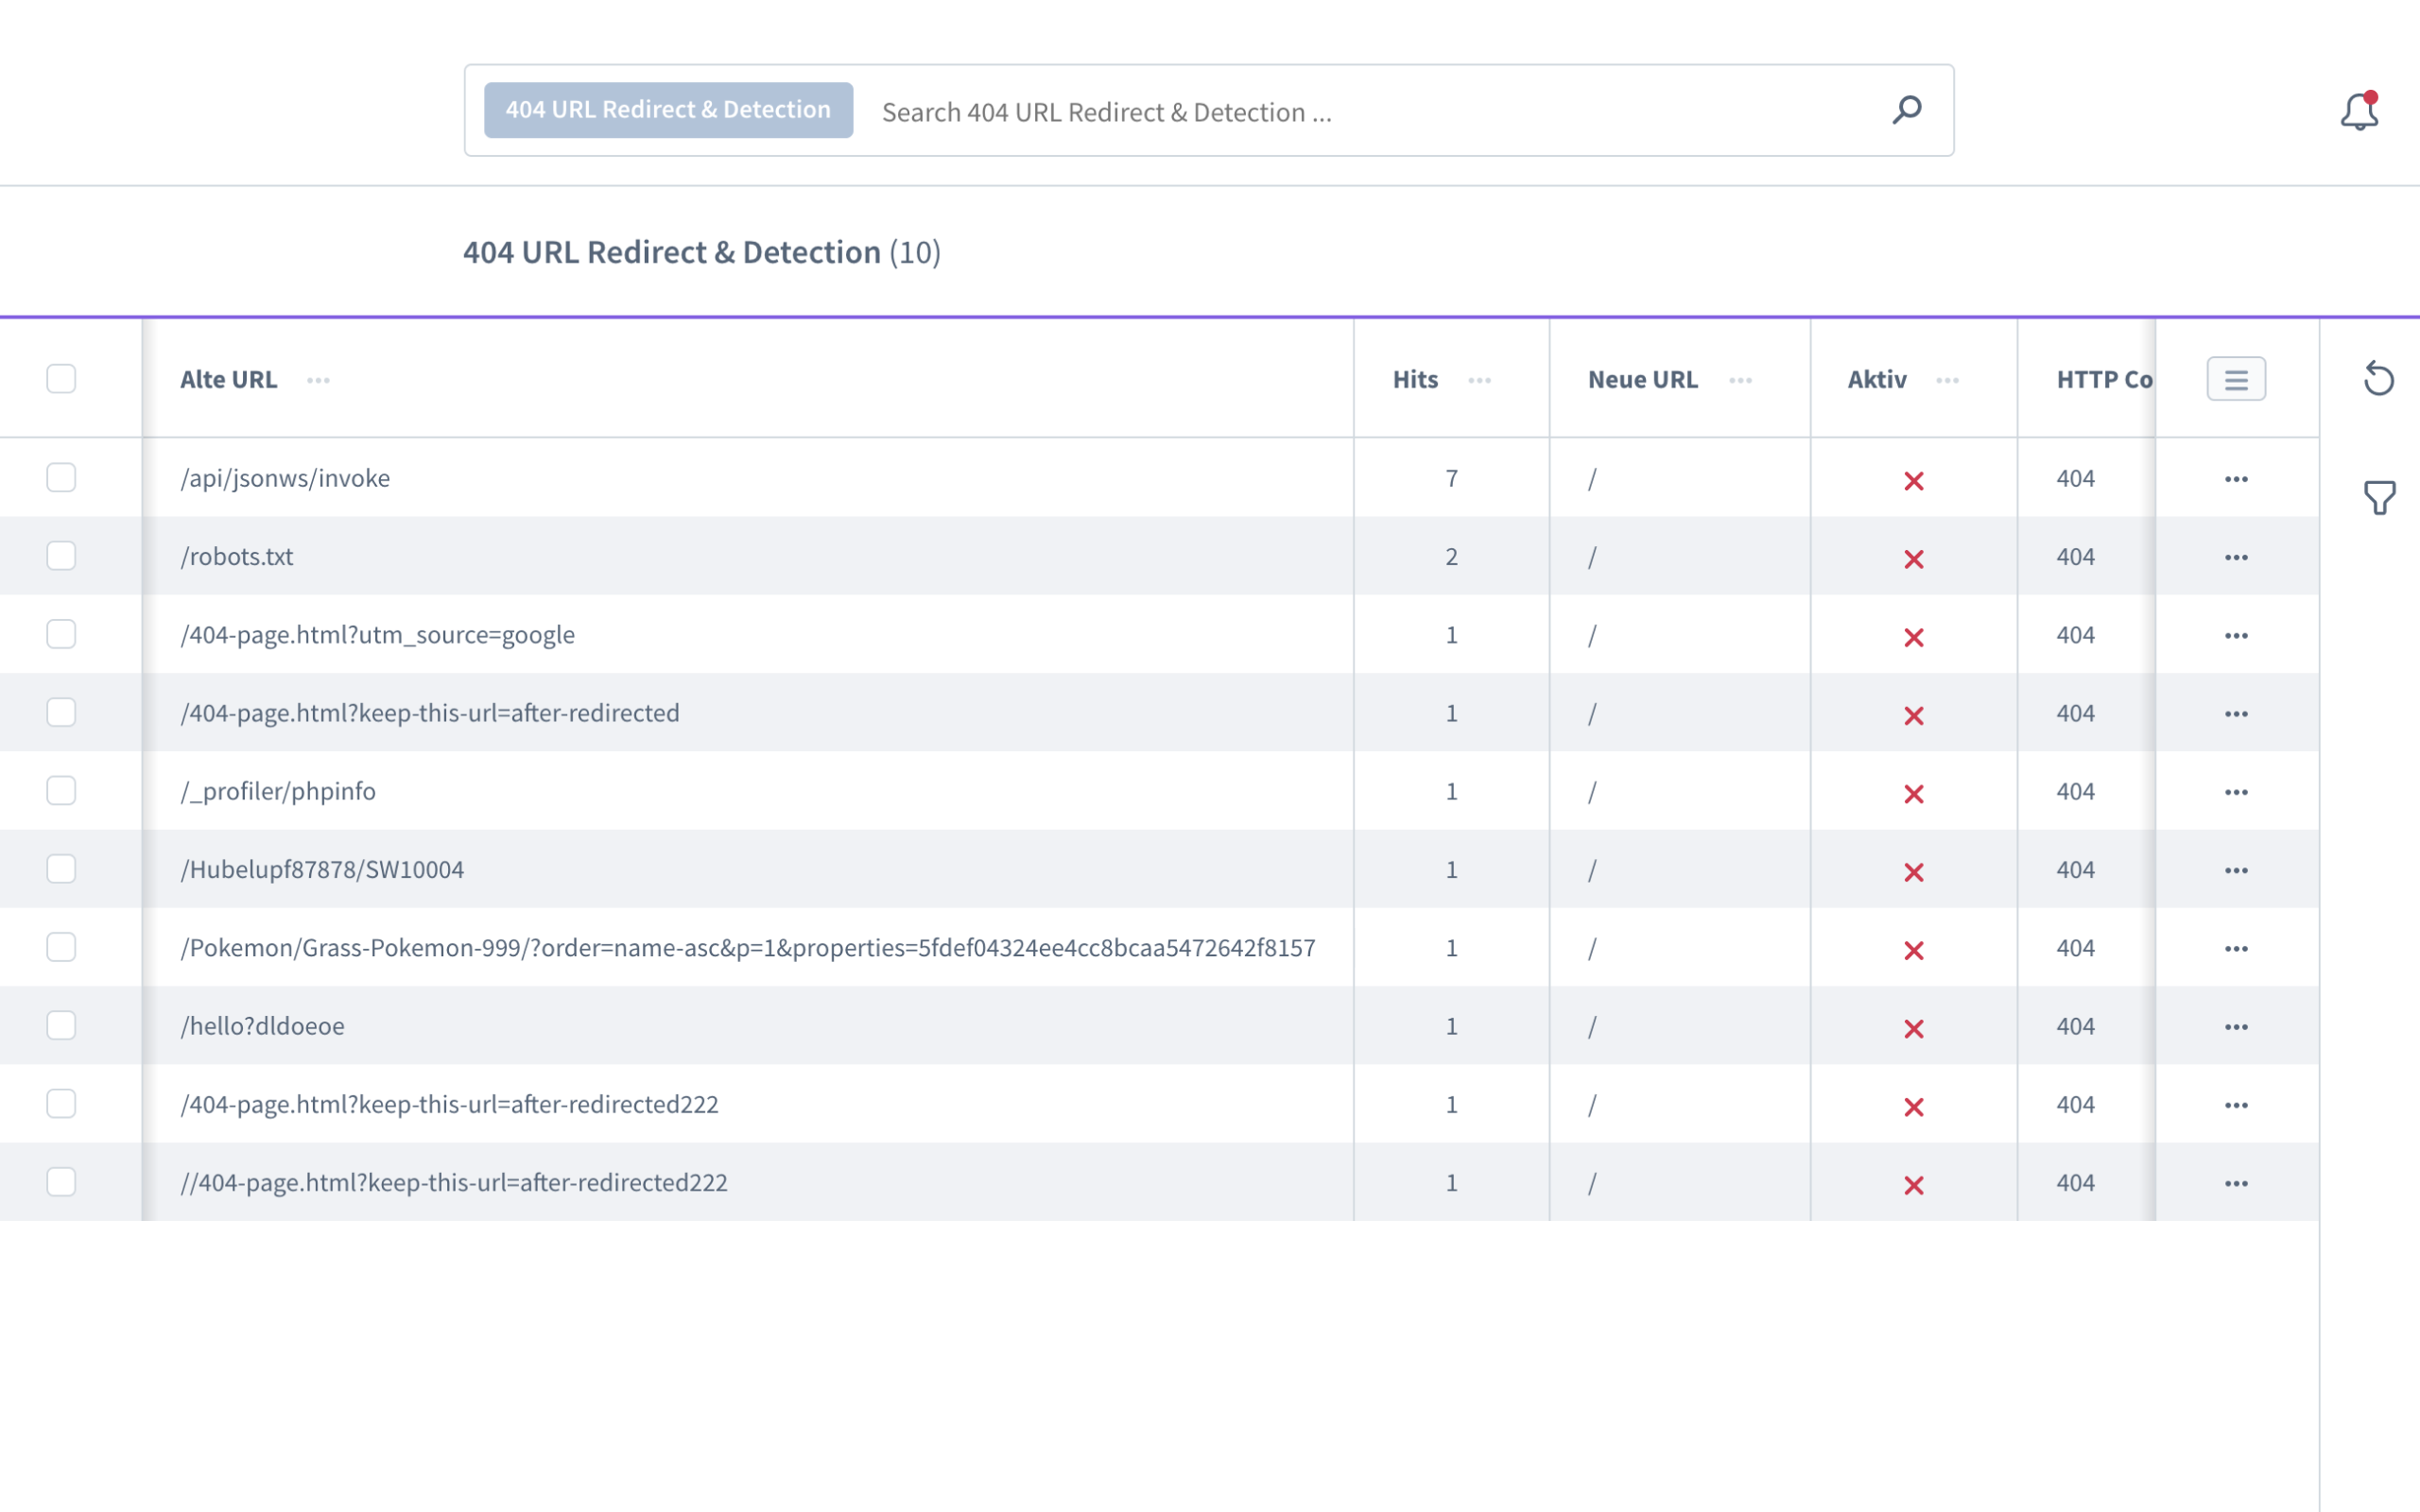2420x1512 pixels.
Task: Open the /robots.txt URL entry
Action: (237, 556)
